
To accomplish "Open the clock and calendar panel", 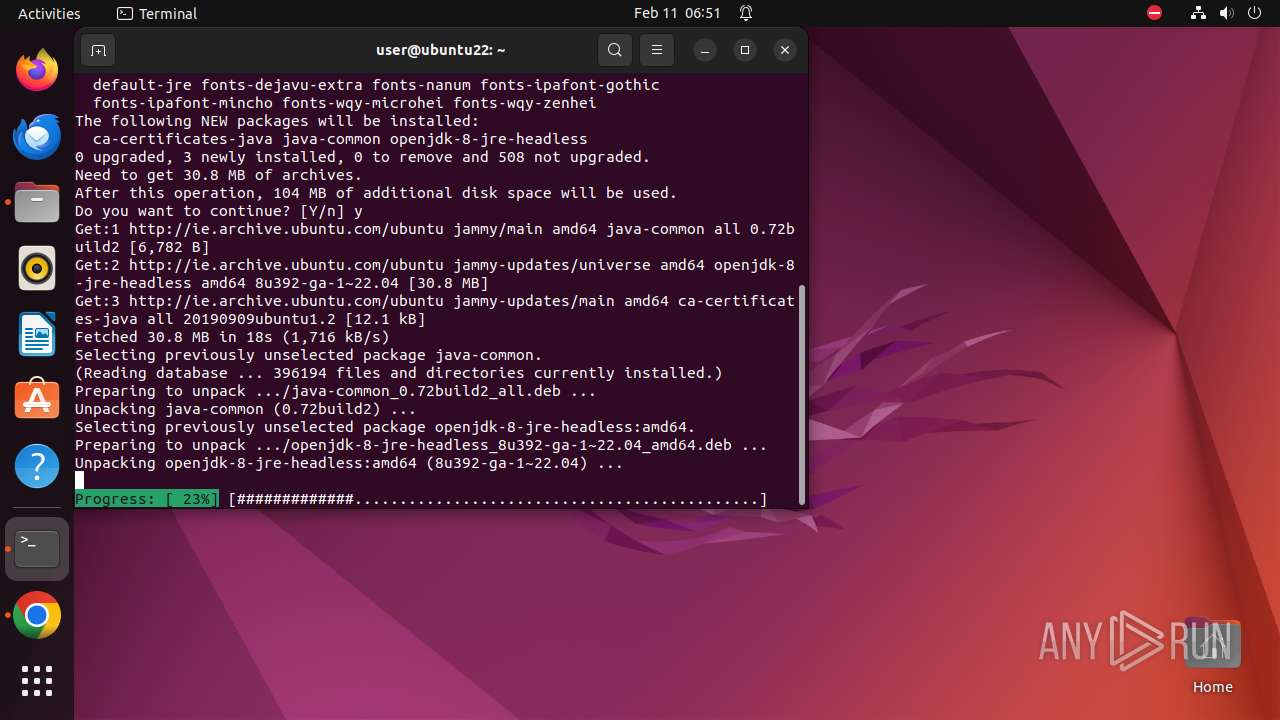I will [677, 13].
